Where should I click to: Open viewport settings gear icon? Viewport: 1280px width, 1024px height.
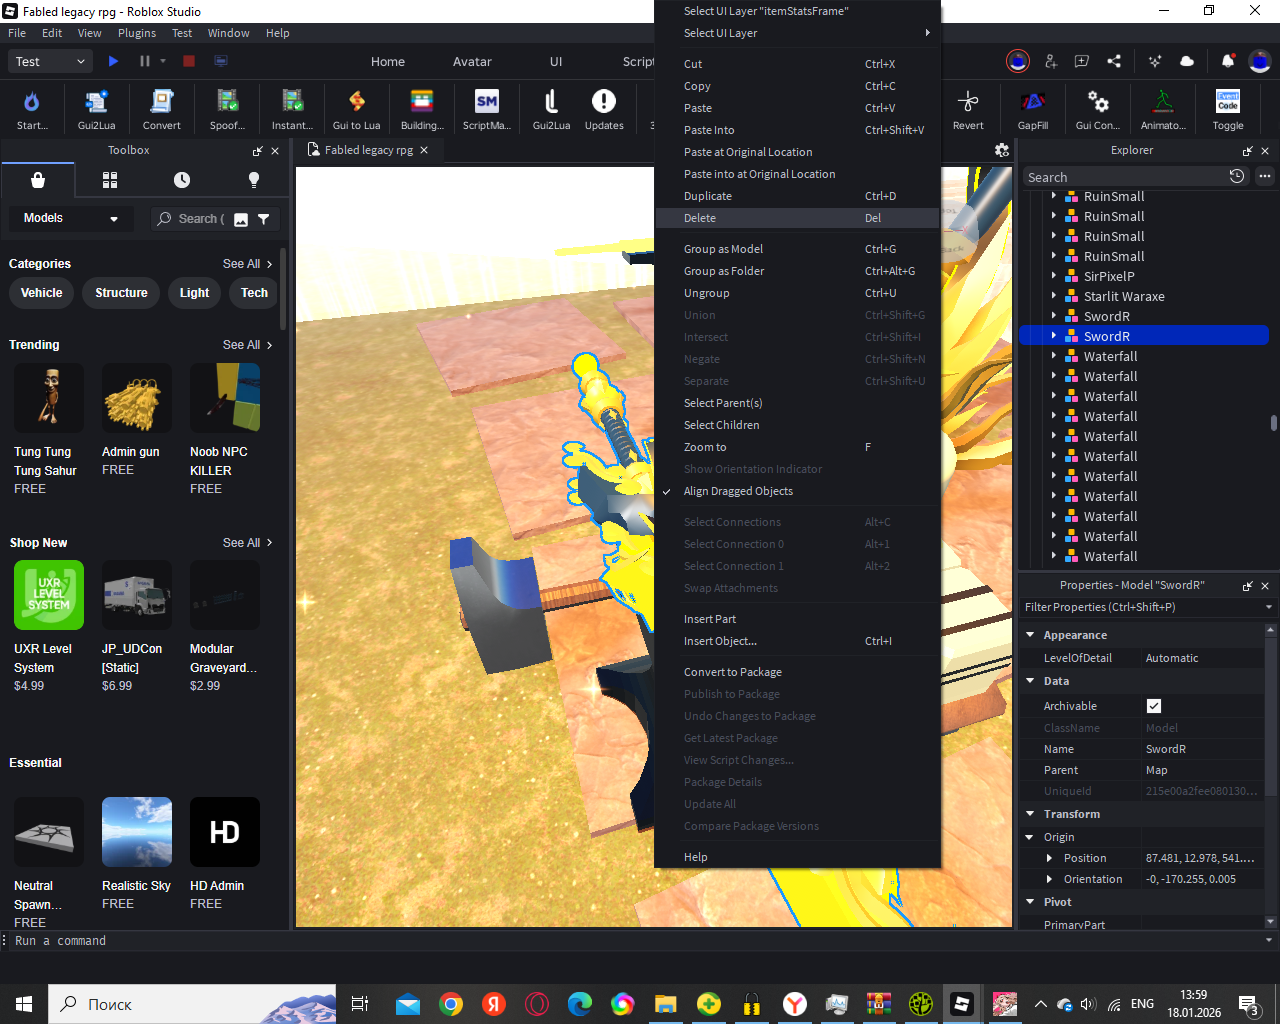pyautogui.click(x=1002, y=150)
